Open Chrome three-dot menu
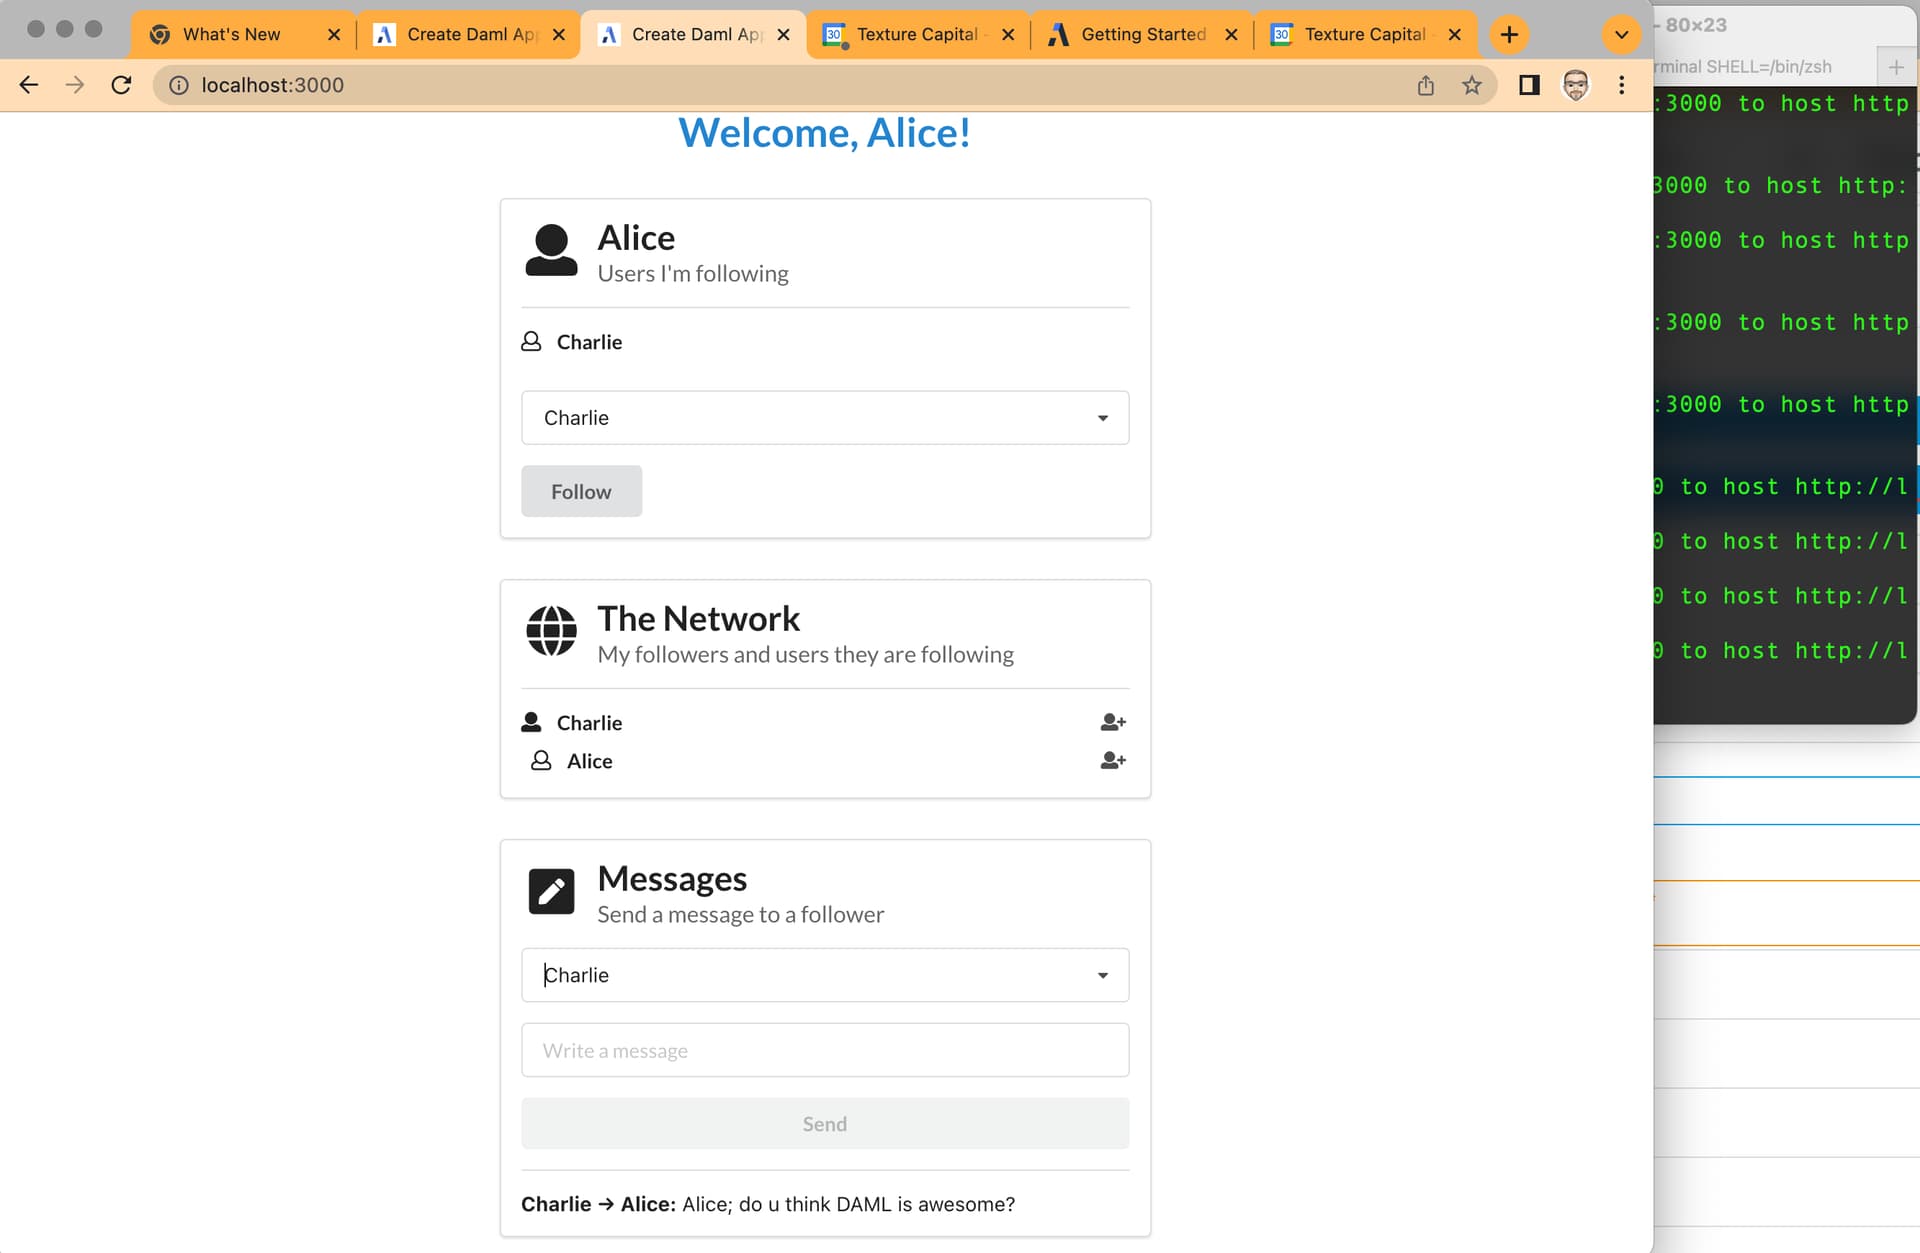 tap(1621, 85)
